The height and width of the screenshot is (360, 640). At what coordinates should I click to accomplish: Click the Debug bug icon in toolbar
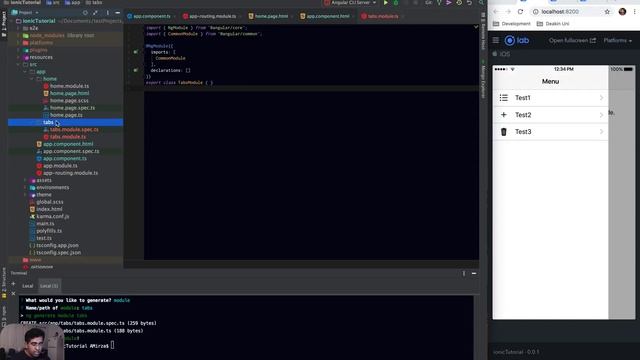pos(396,3)
